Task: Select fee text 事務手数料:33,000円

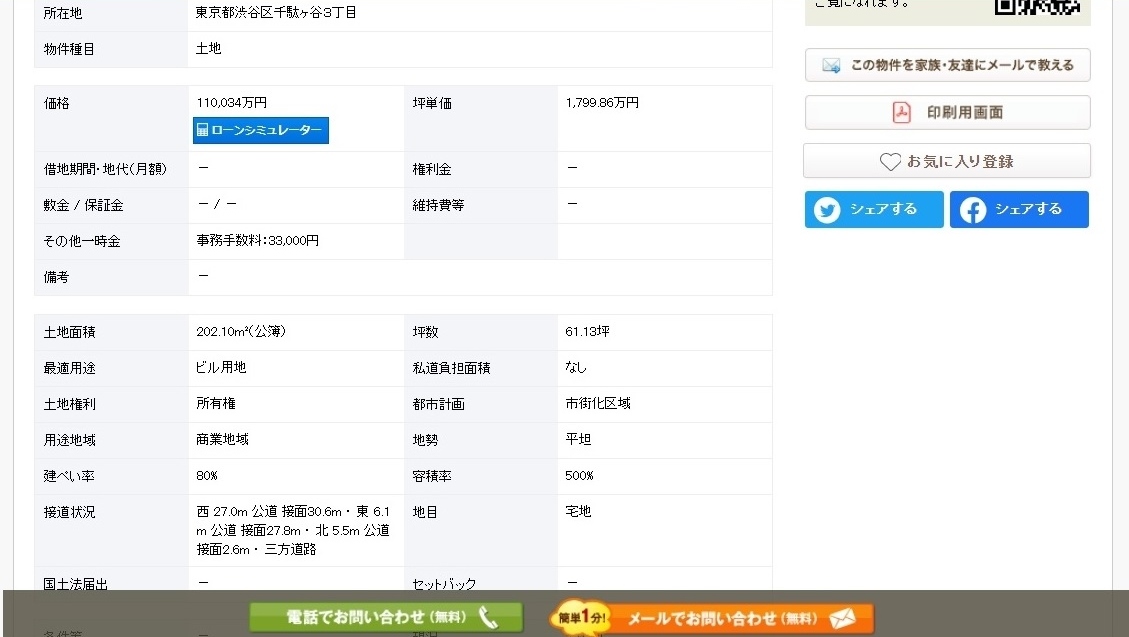Action: click(x=257, y=240)
